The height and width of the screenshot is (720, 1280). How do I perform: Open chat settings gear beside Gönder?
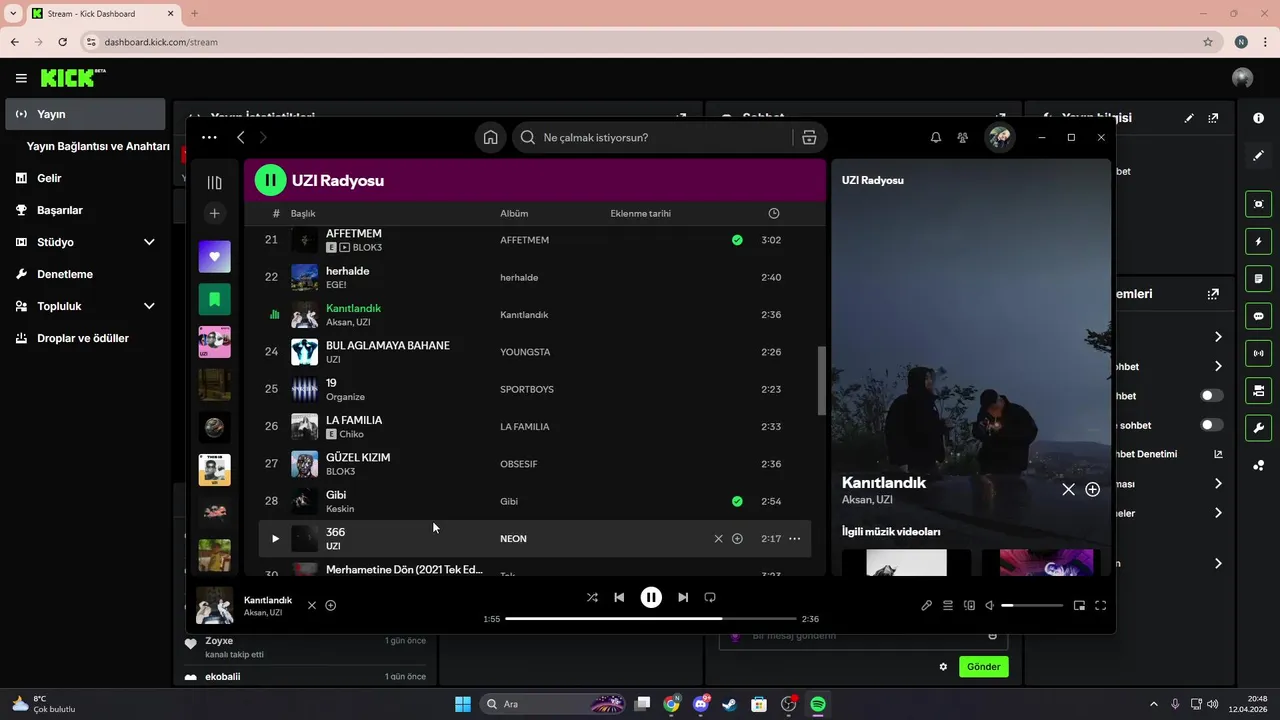tap(943, 666)
